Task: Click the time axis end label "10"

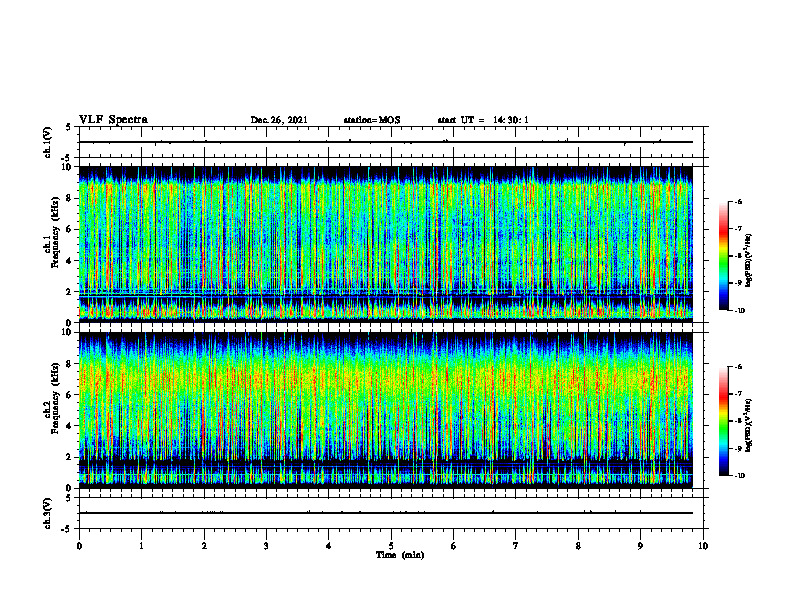Action: [x=703, y=546]
